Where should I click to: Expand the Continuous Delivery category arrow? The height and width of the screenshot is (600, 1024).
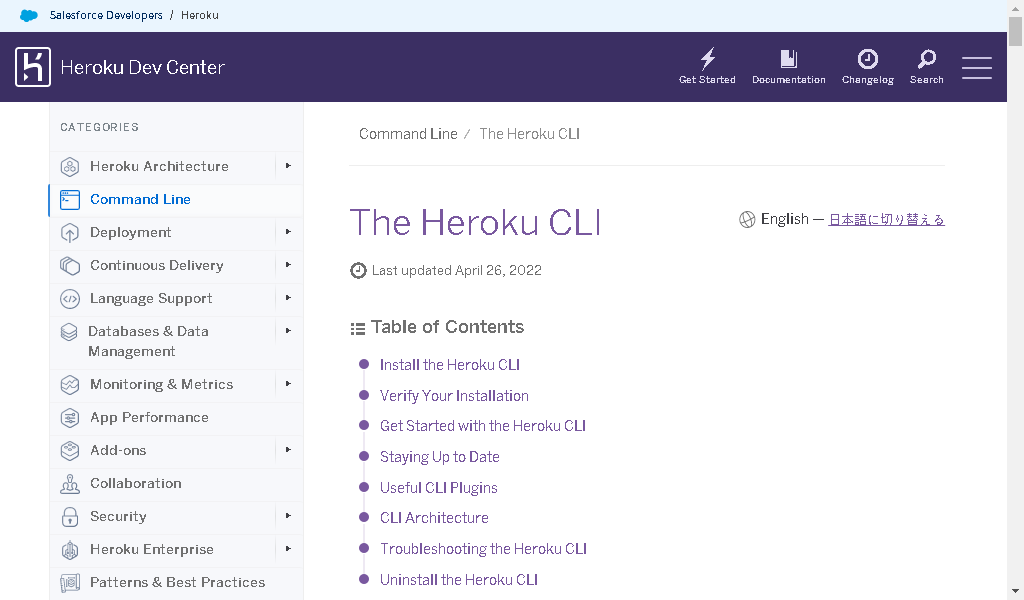pos(288,264)
